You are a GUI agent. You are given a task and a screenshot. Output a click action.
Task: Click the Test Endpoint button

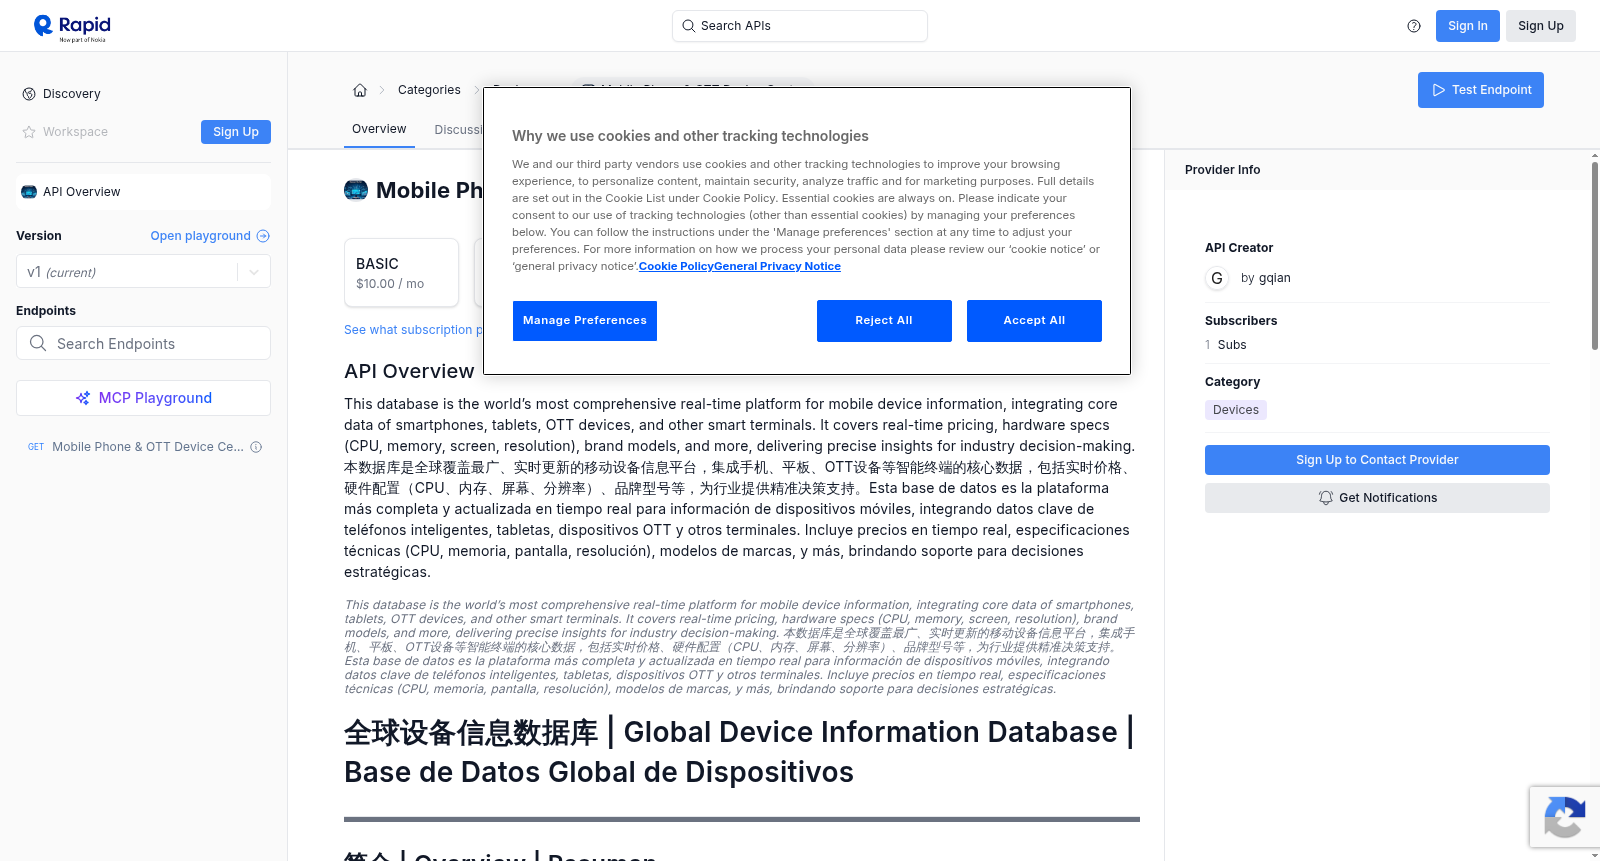pyautogui.click(x=1481, y=90)
